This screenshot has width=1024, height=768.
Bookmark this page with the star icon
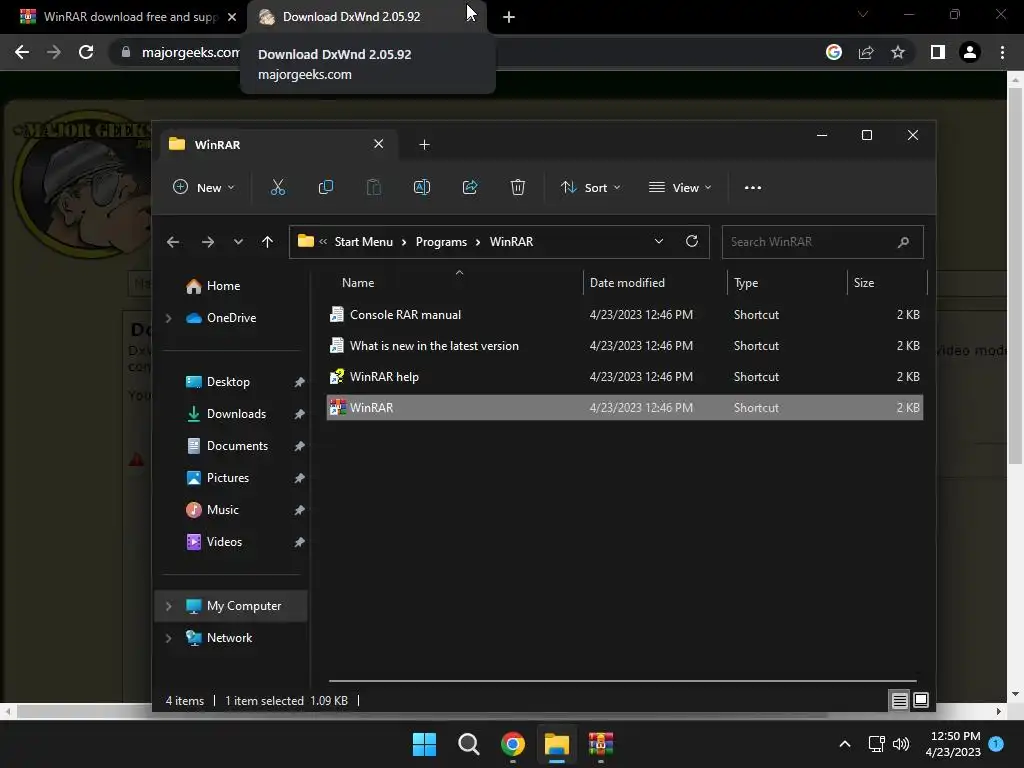[898, 52]
